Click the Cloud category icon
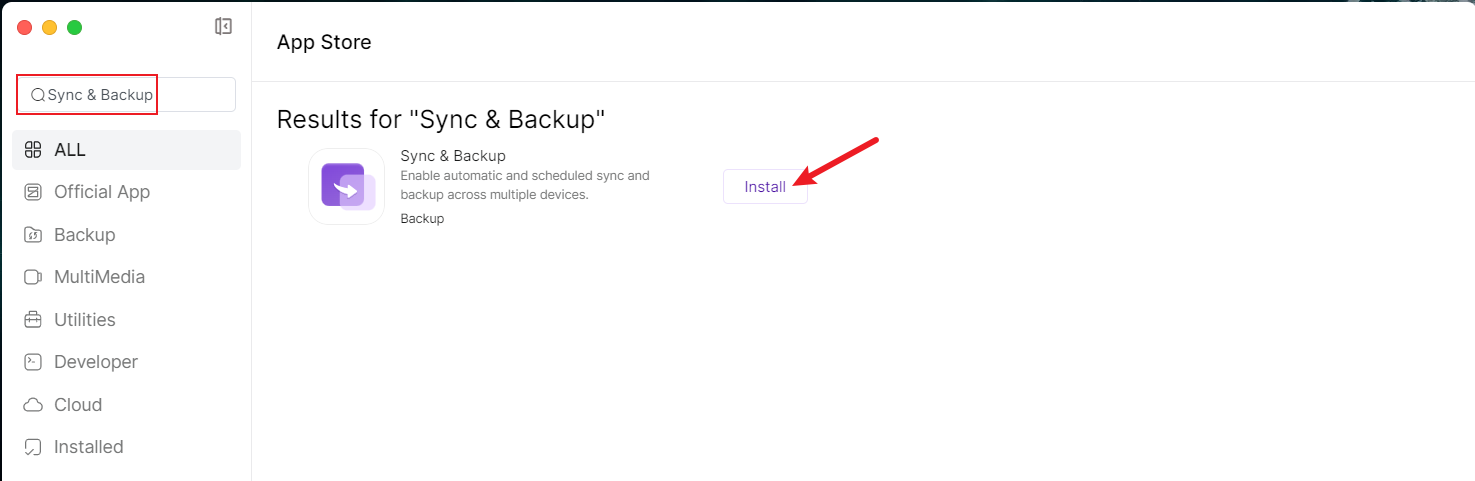The height and width of the screenshot is (481, 1475). point(33,405)
